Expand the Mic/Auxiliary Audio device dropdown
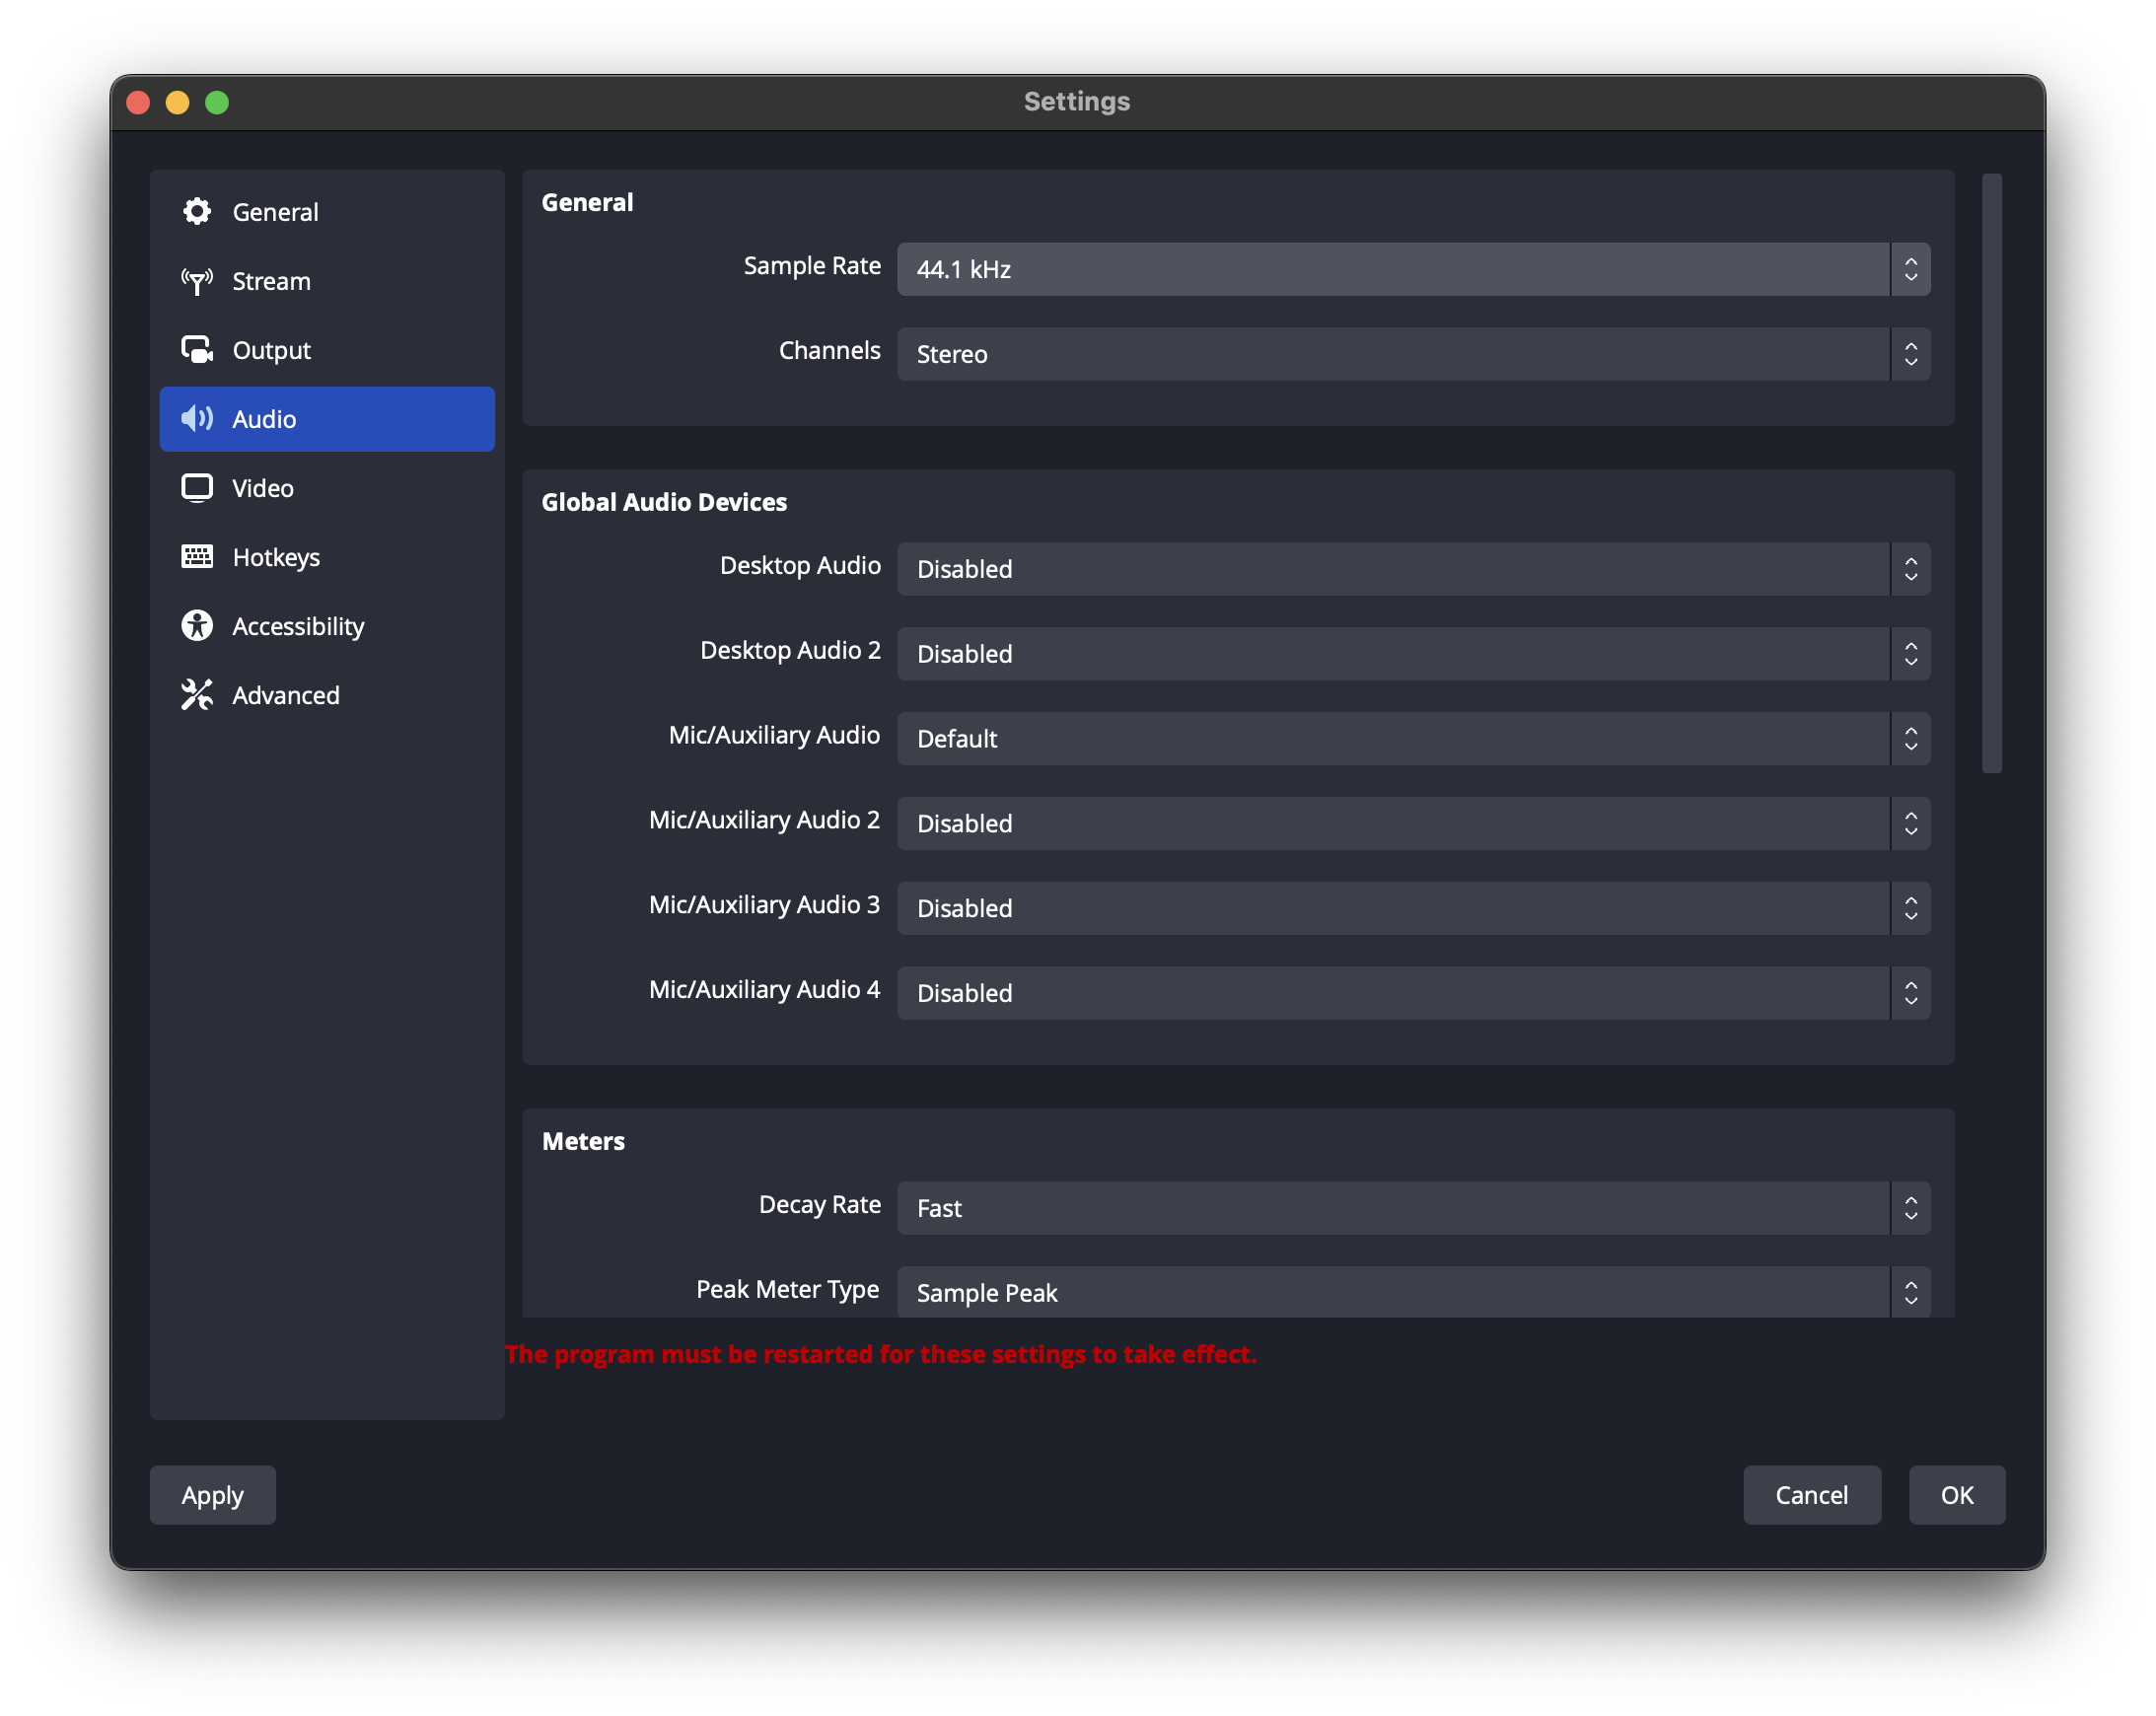 1411,738
